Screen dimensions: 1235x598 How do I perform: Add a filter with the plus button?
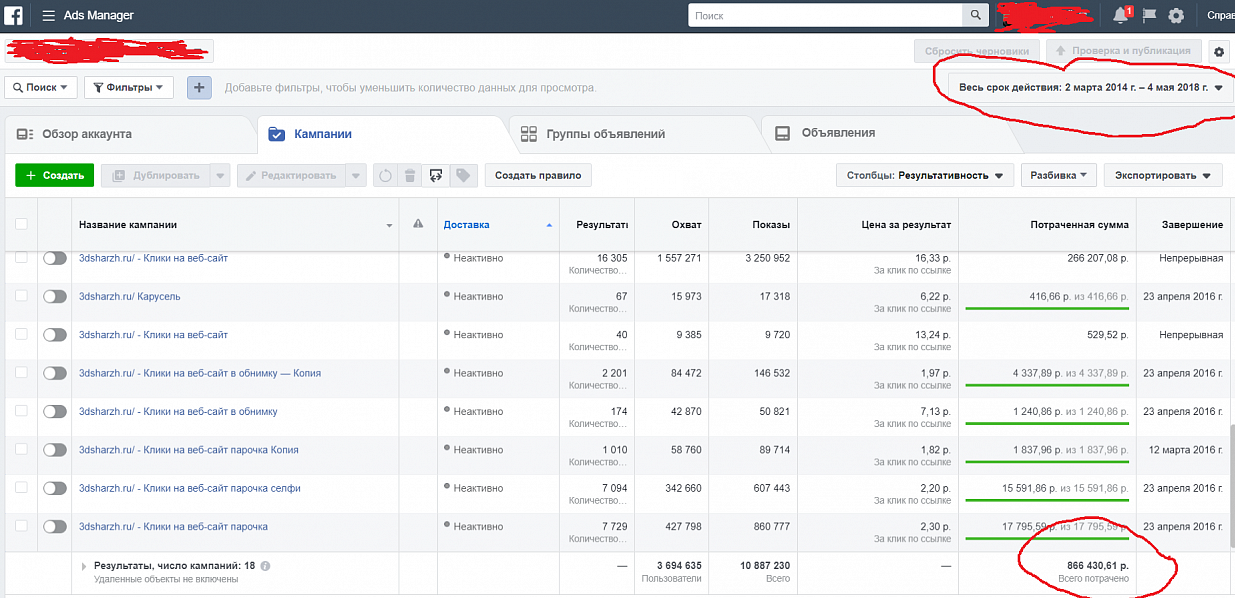(200, 88)
